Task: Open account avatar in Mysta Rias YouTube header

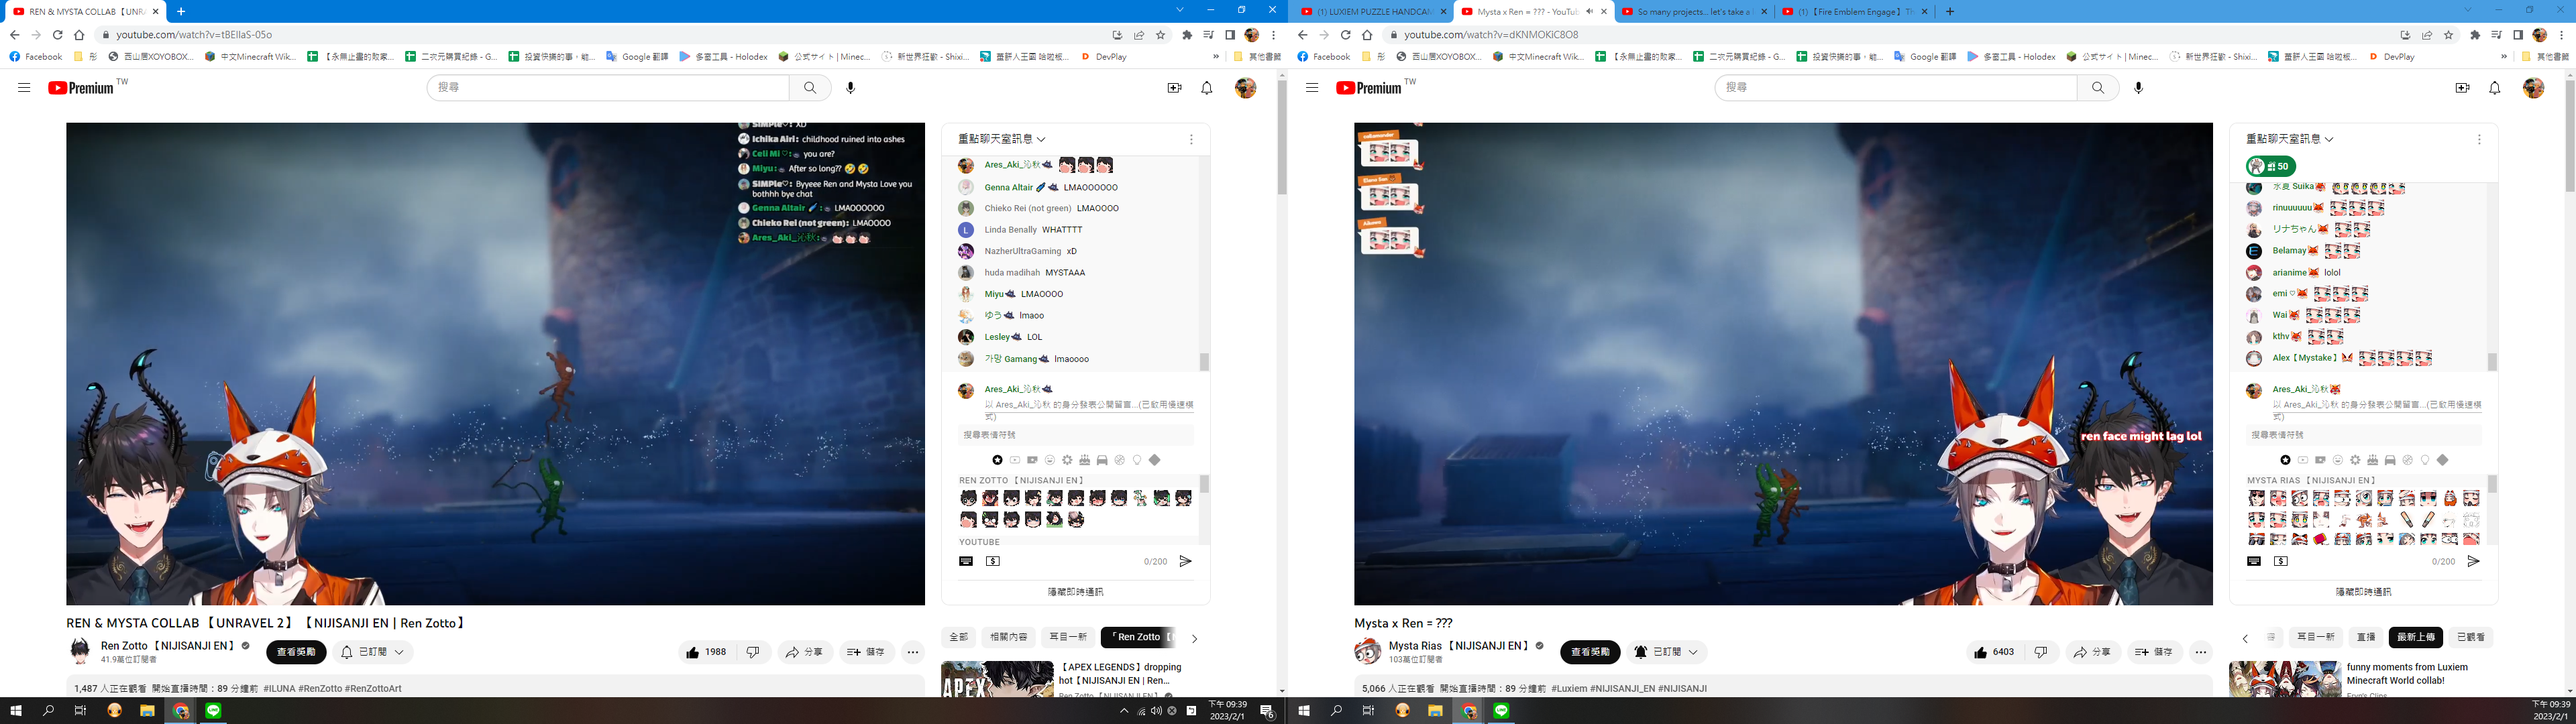Action: point(2533,88)
